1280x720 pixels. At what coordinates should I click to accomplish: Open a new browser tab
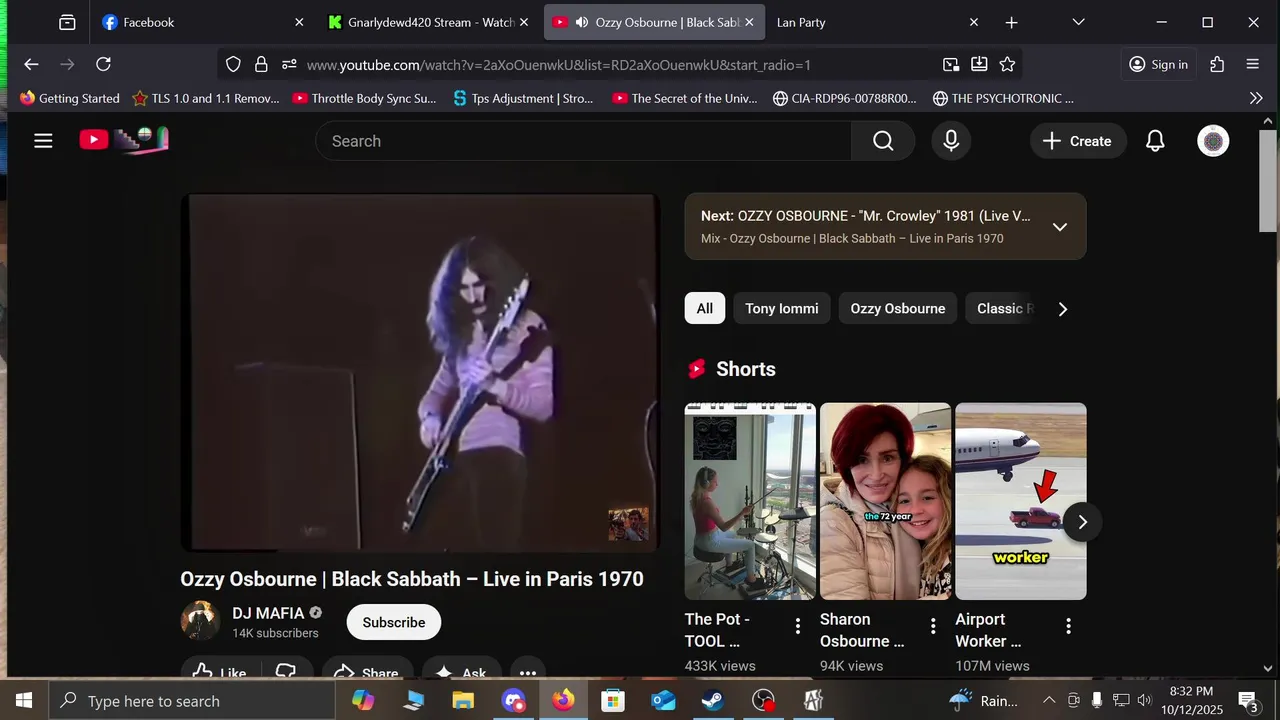point(1011,22)
